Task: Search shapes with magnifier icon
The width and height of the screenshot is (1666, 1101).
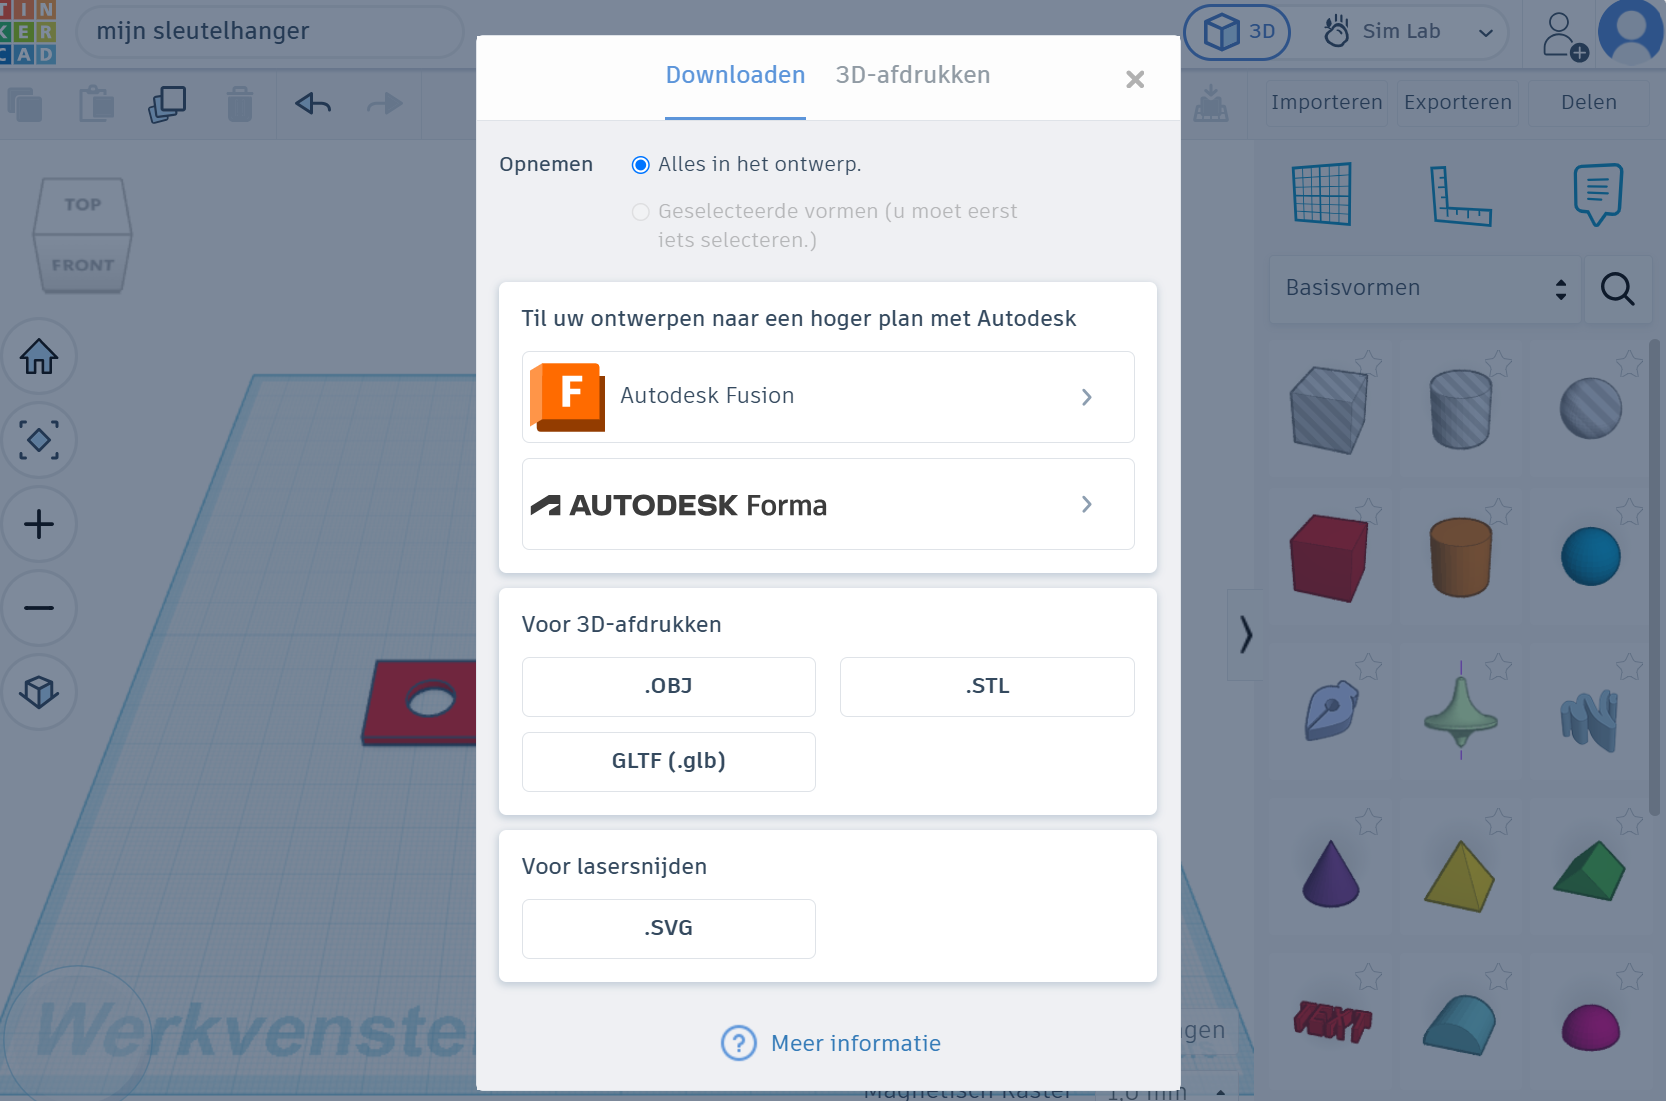Action: tap(1617, 289)
